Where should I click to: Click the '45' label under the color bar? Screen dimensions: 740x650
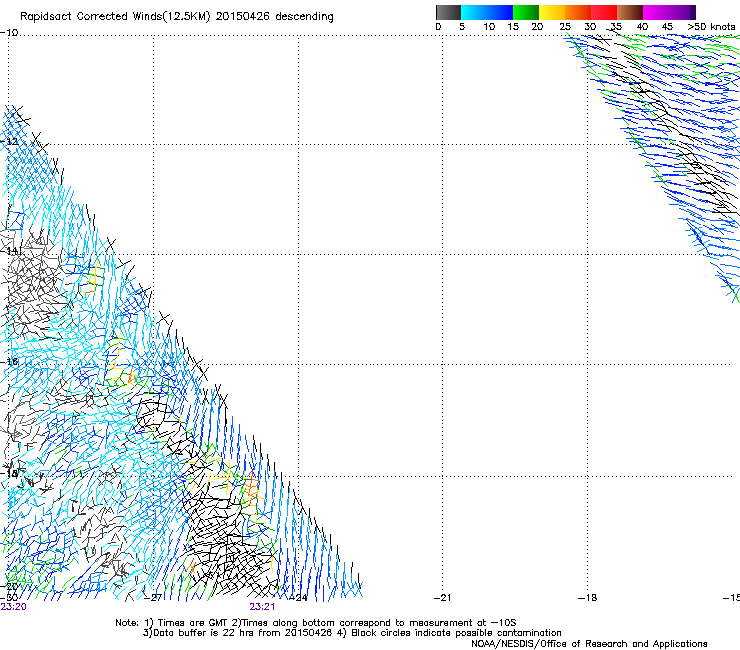point(667,27)
